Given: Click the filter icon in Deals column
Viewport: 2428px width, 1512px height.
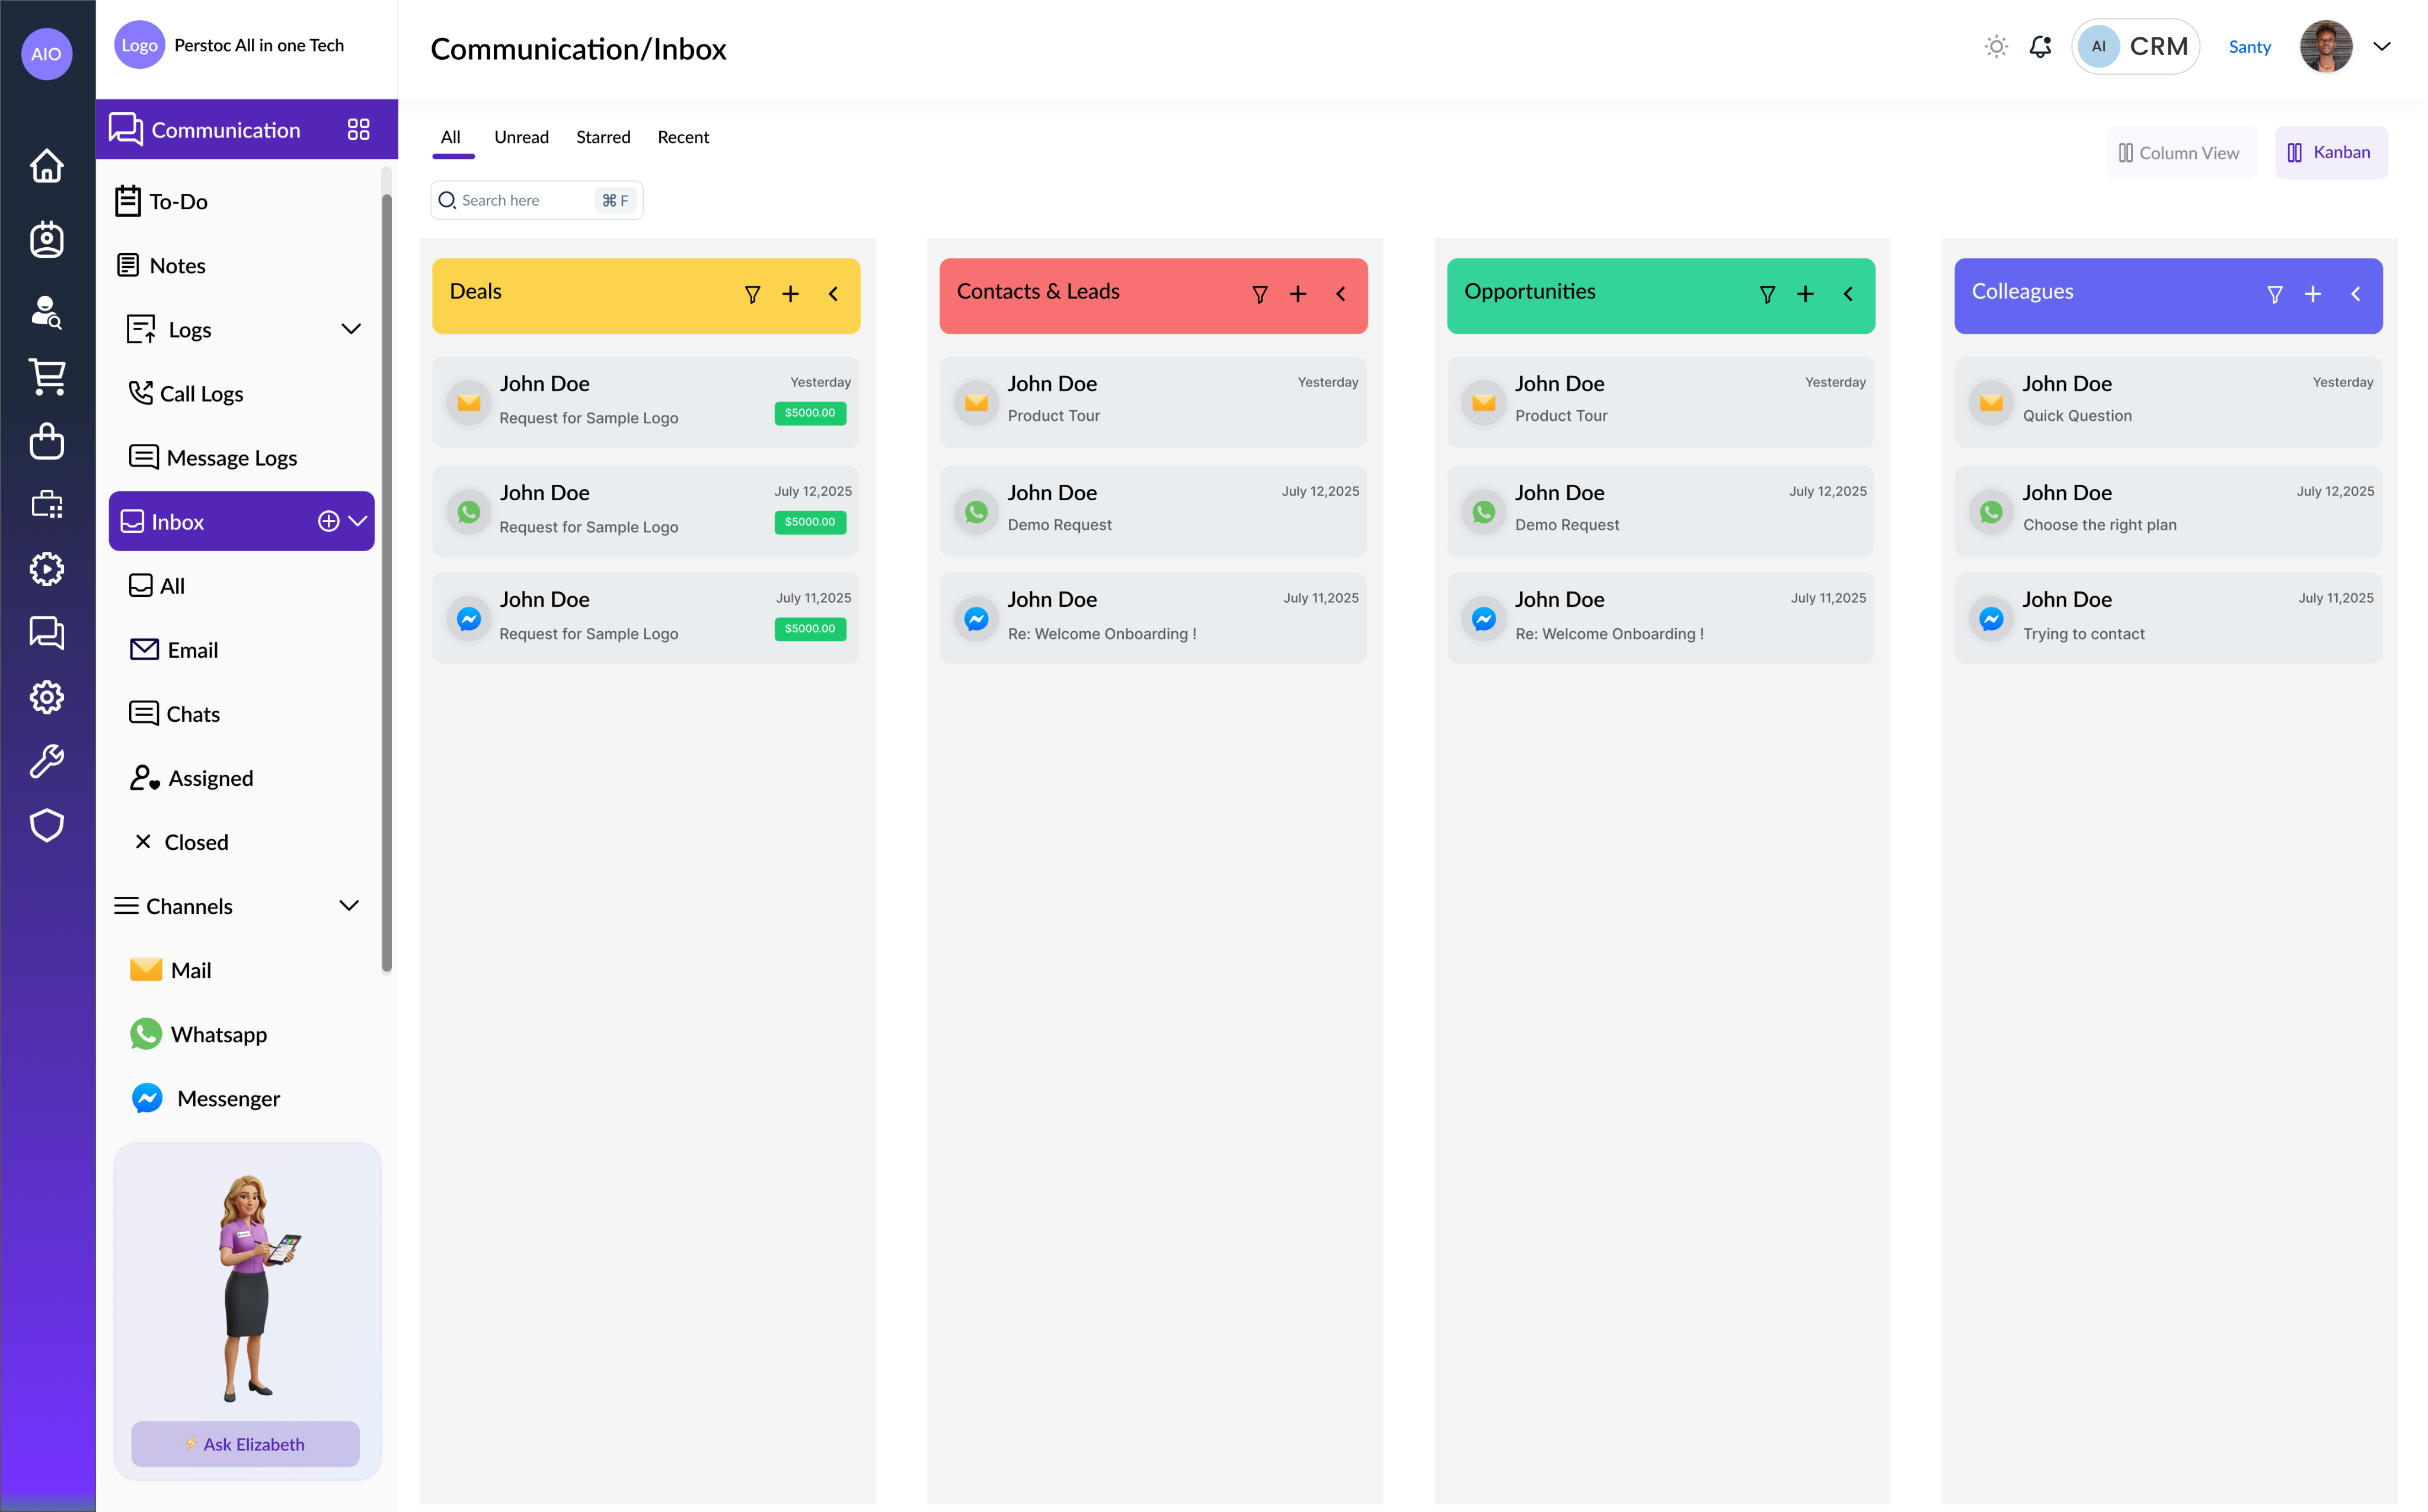Looking at the screenshot, I should [752, 294].
